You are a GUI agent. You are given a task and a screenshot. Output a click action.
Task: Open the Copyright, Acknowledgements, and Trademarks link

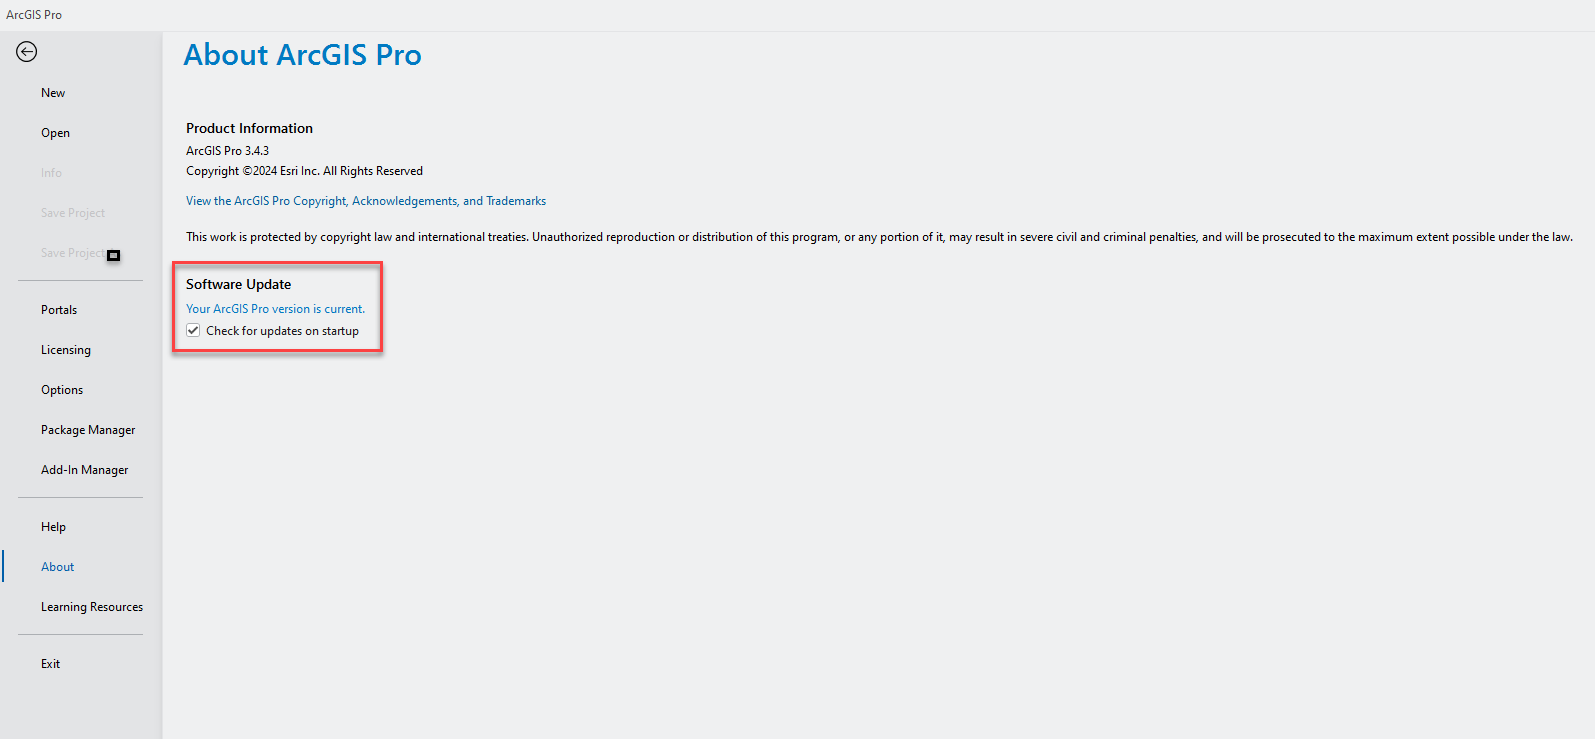point(366,201)
